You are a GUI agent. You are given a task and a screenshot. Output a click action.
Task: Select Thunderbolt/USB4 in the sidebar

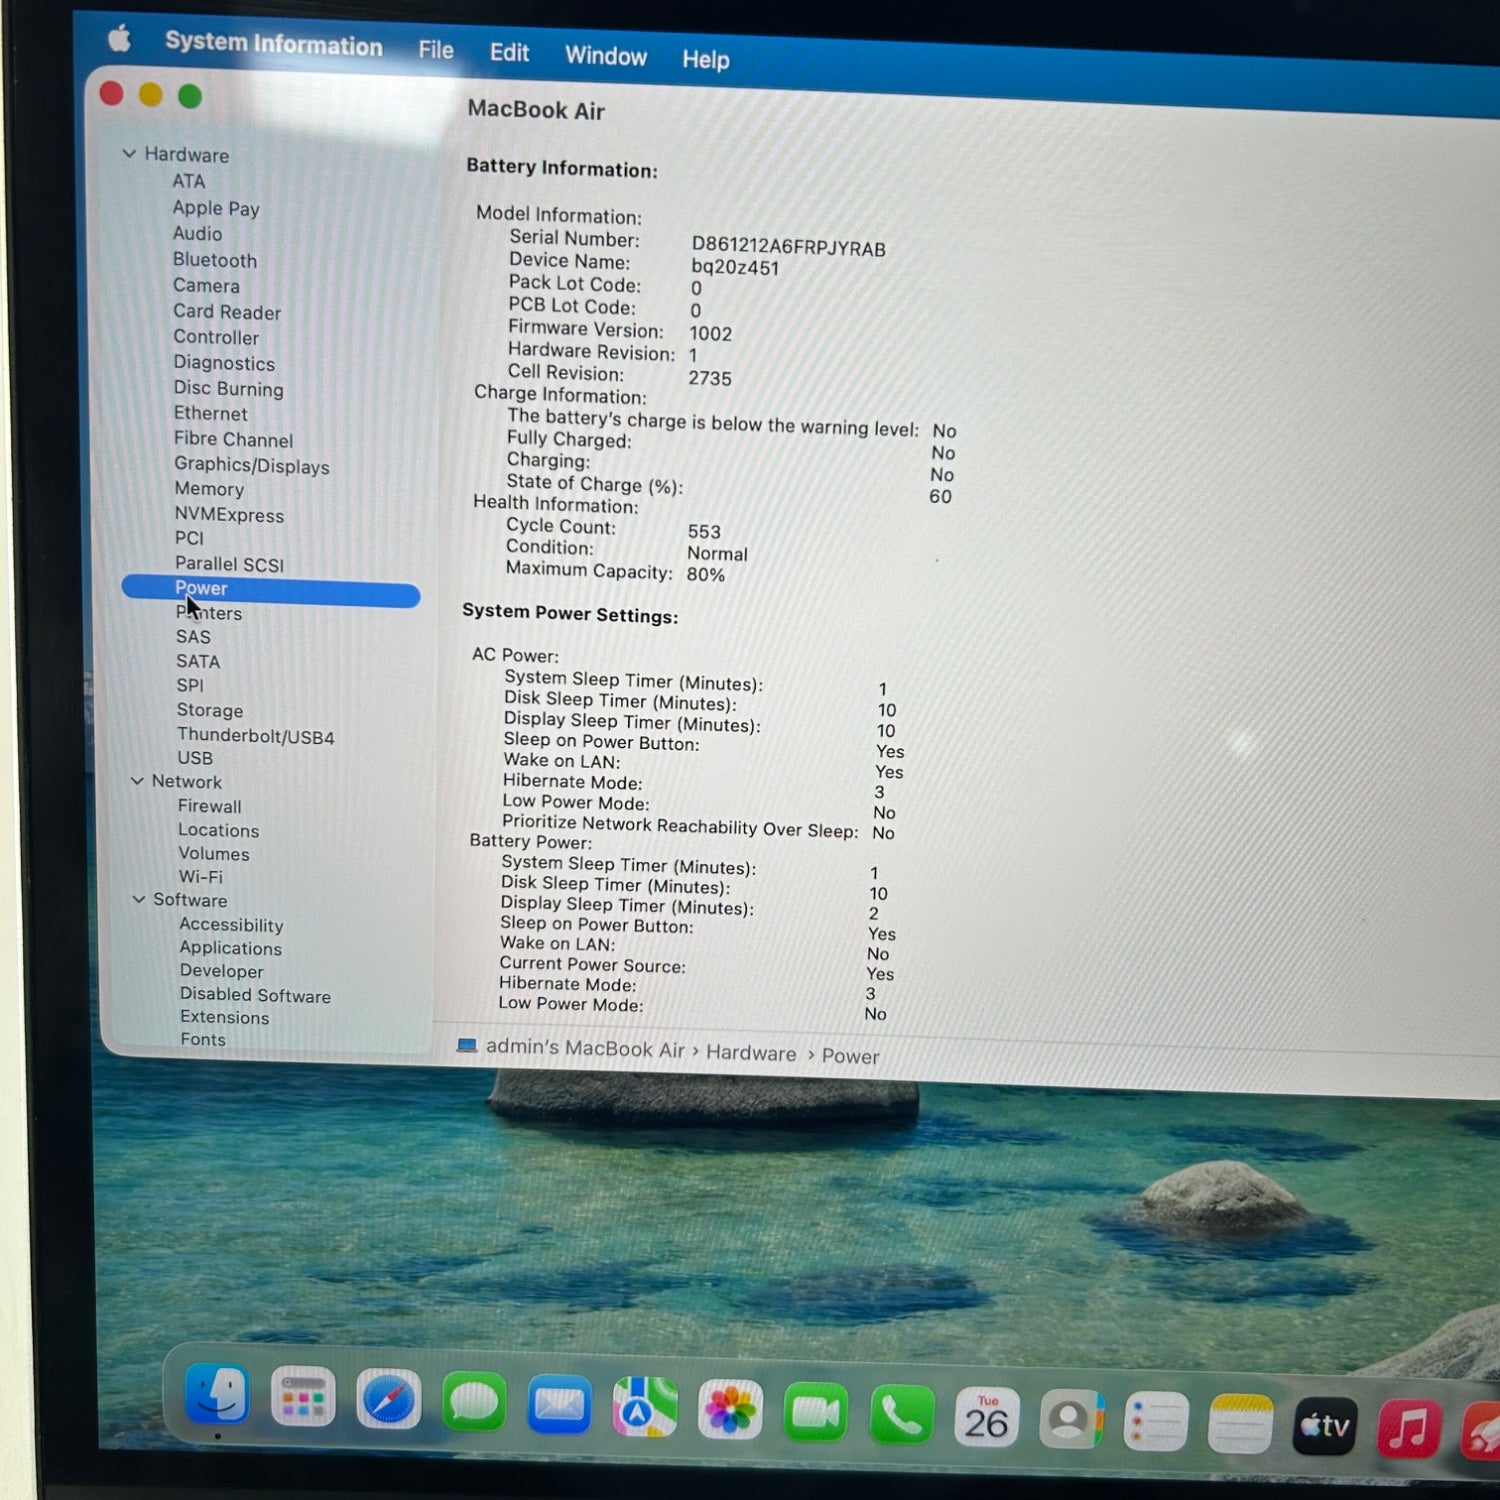click(256, 736)
